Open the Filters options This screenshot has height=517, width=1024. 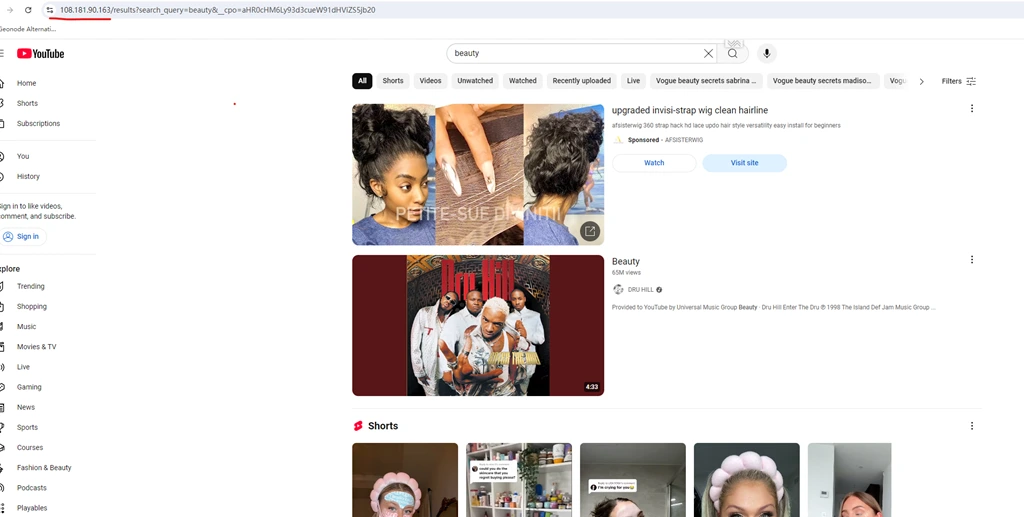(958, 81)
